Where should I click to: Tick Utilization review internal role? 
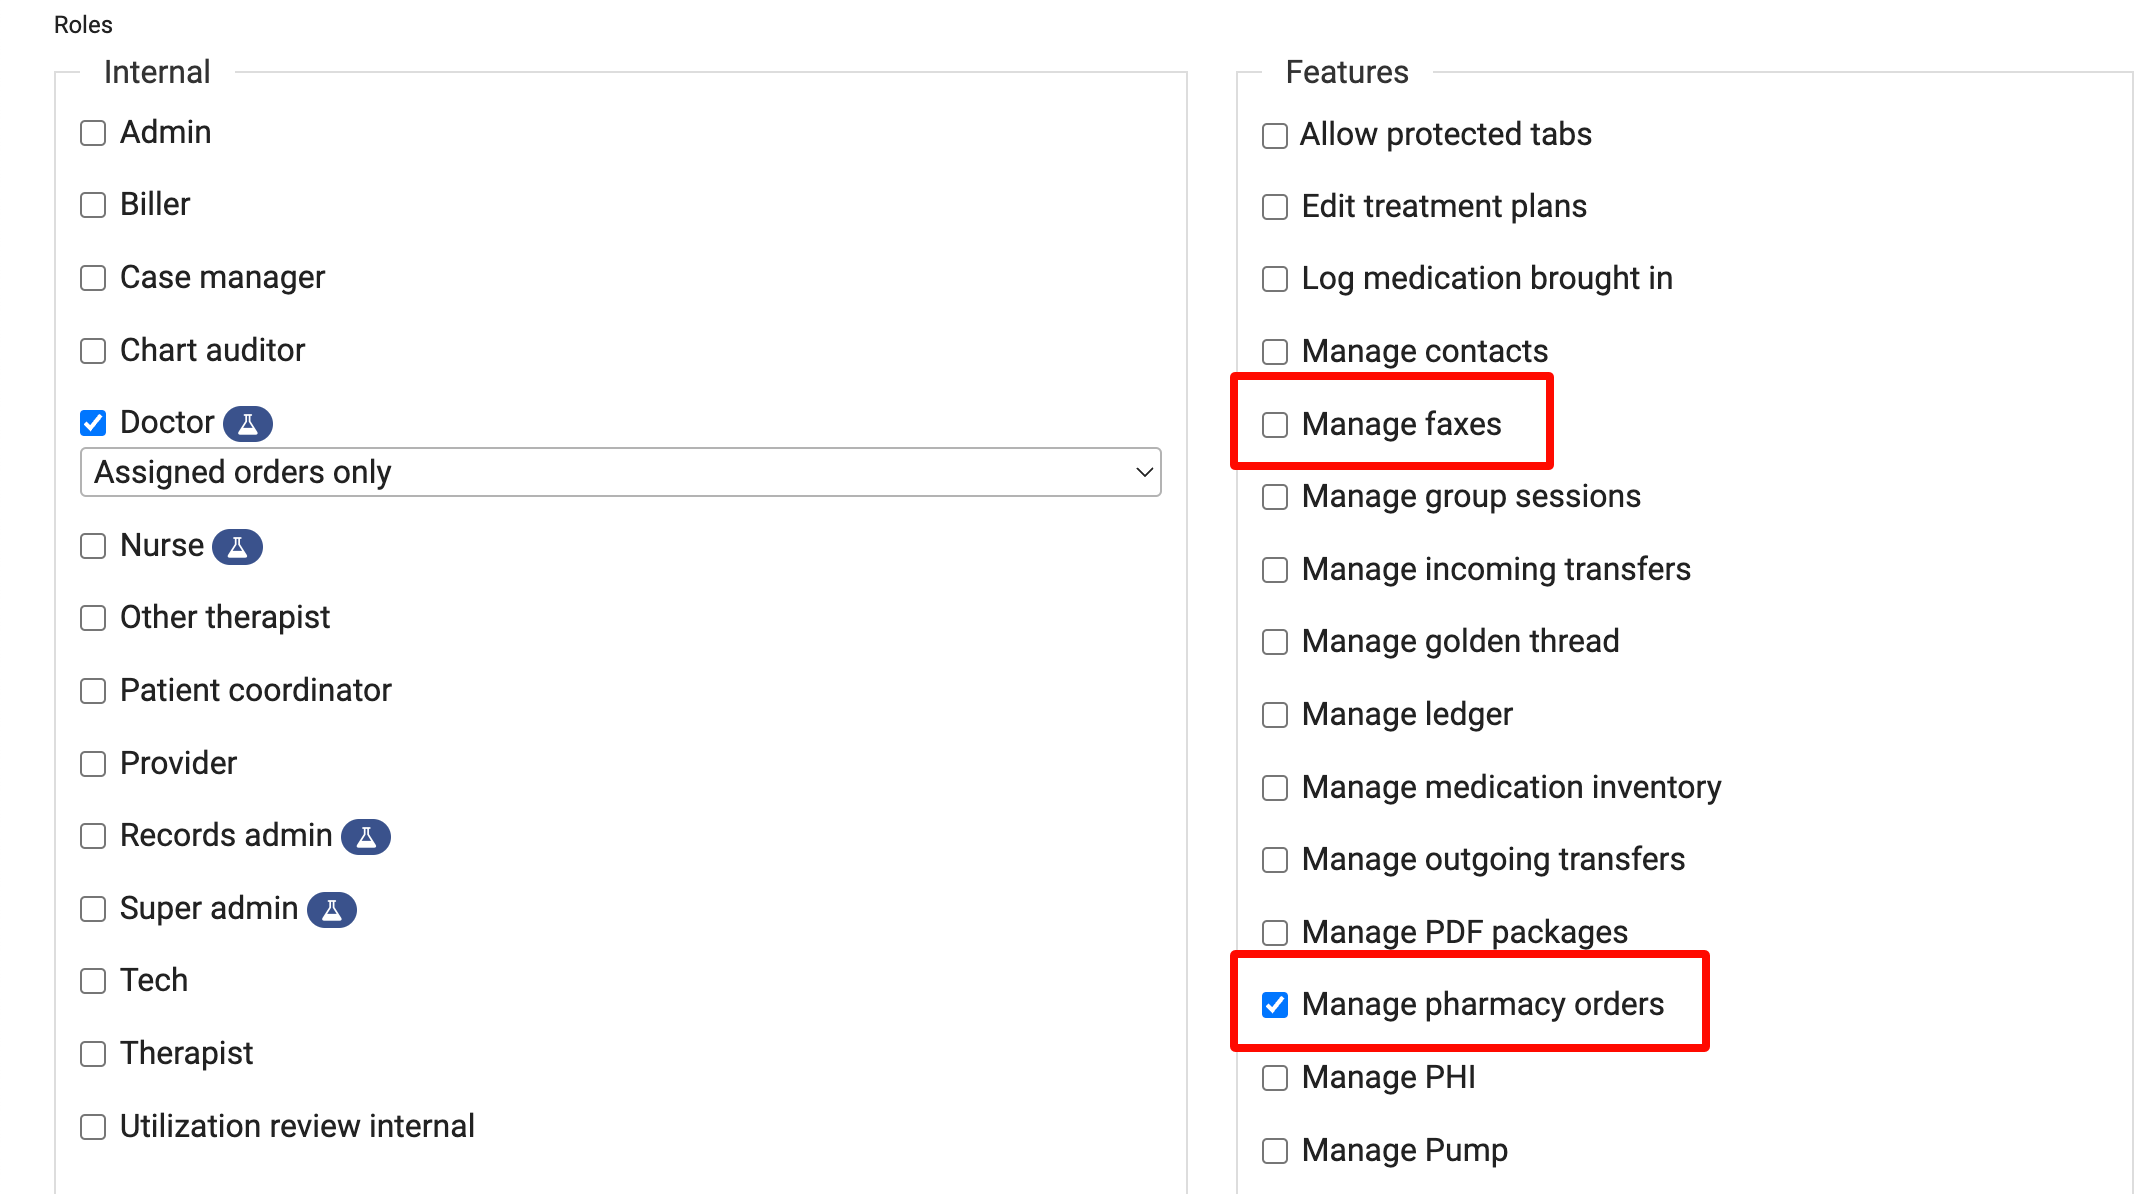coord(93,1127)
